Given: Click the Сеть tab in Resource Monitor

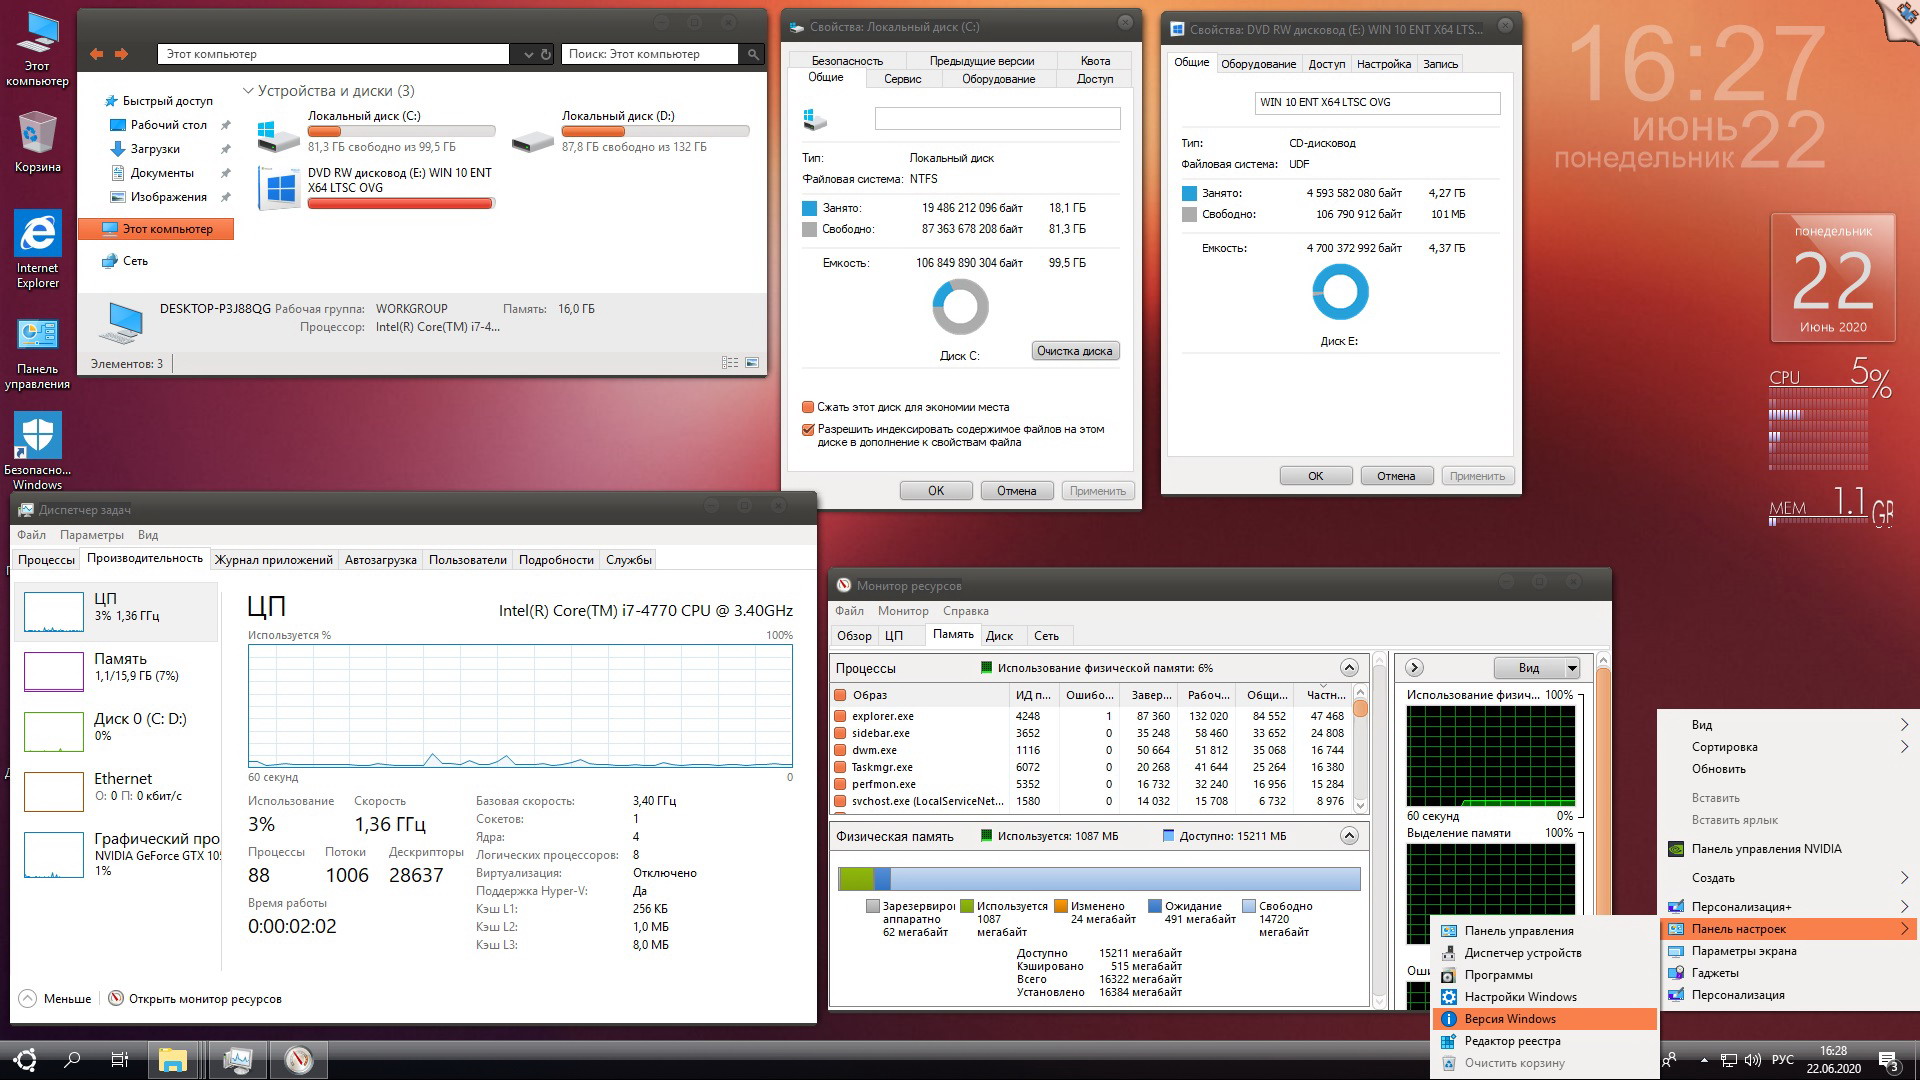Looking at the screenshot, I should (1047, 636).
